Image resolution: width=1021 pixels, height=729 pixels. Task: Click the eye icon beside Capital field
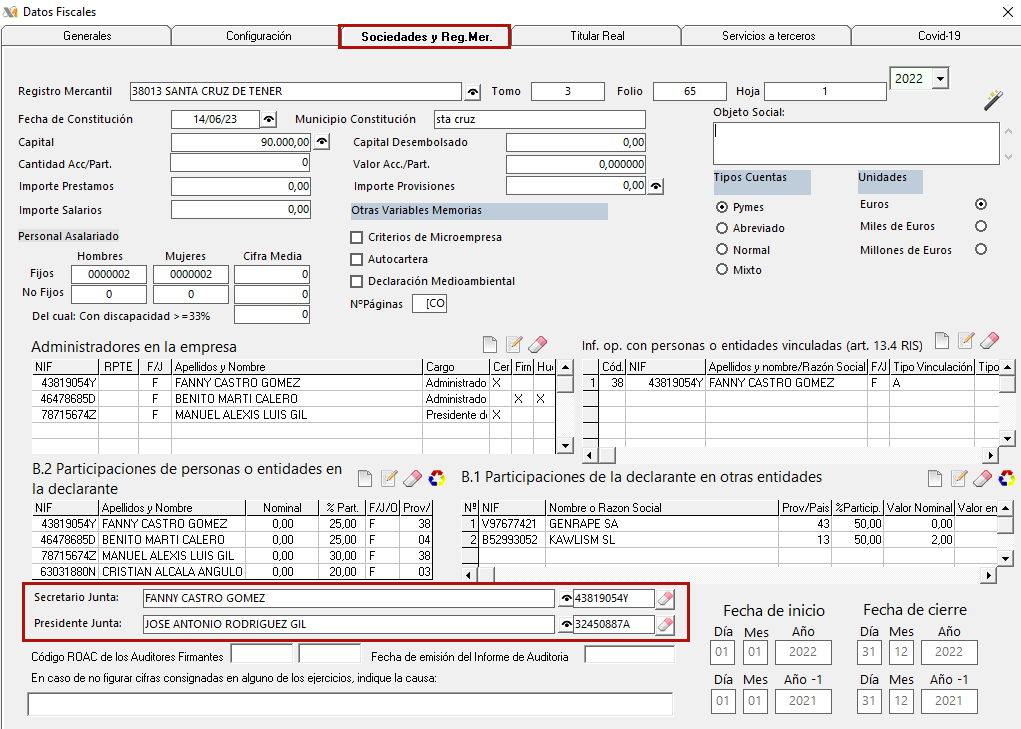coord(322,141)
